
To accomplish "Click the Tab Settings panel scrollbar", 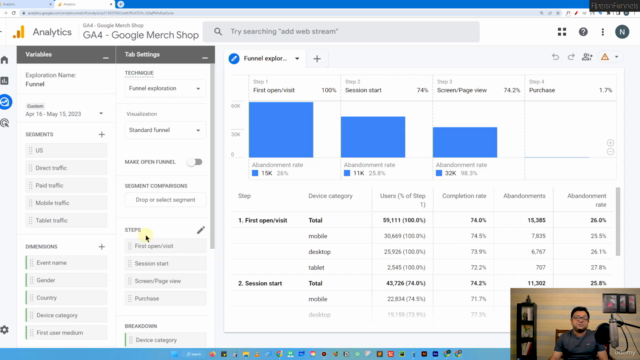I will (212, 155).
